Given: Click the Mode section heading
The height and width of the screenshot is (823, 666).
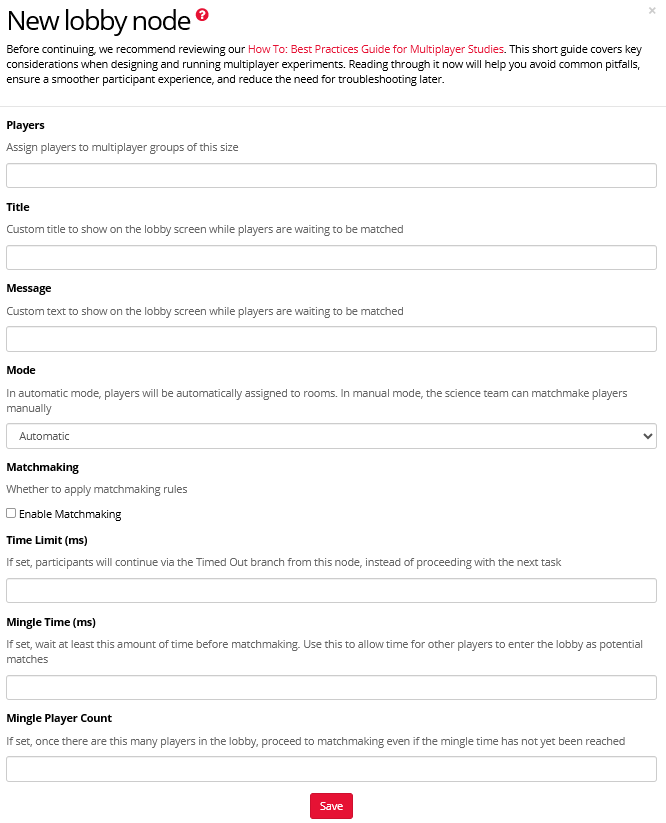Looking at the screenshot, I should [x=20, y=369].
